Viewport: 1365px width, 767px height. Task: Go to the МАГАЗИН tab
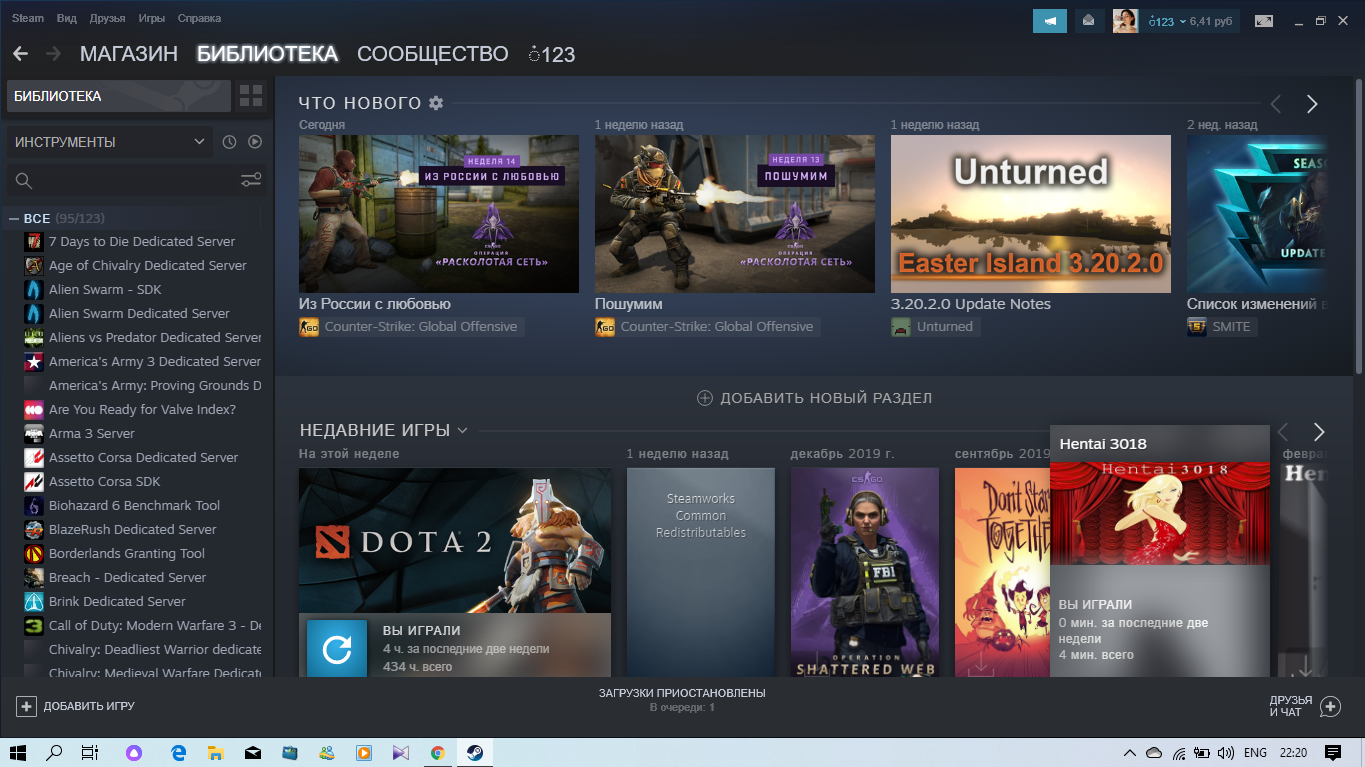pyautogui.click(x=129, y=54)
